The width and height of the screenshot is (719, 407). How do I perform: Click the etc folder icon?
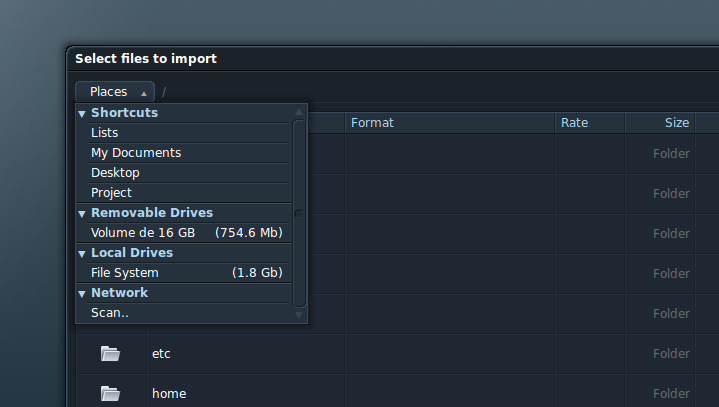[x=110, y=354]
